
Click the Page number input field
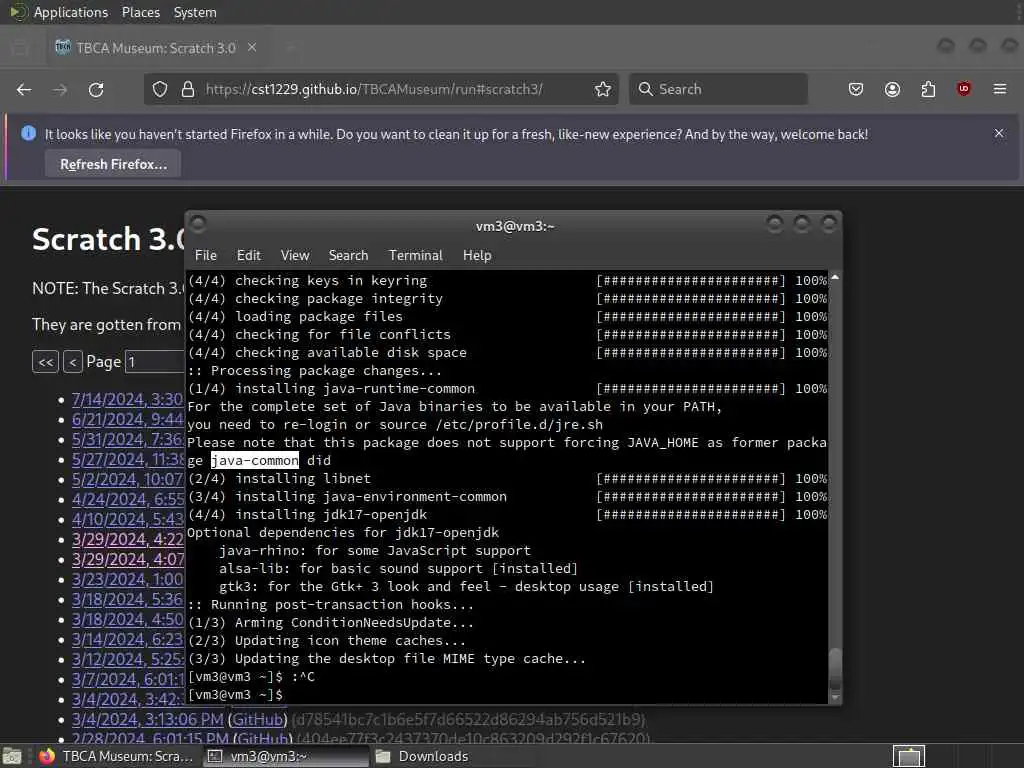pyautogui.click(x=155, y=362)
